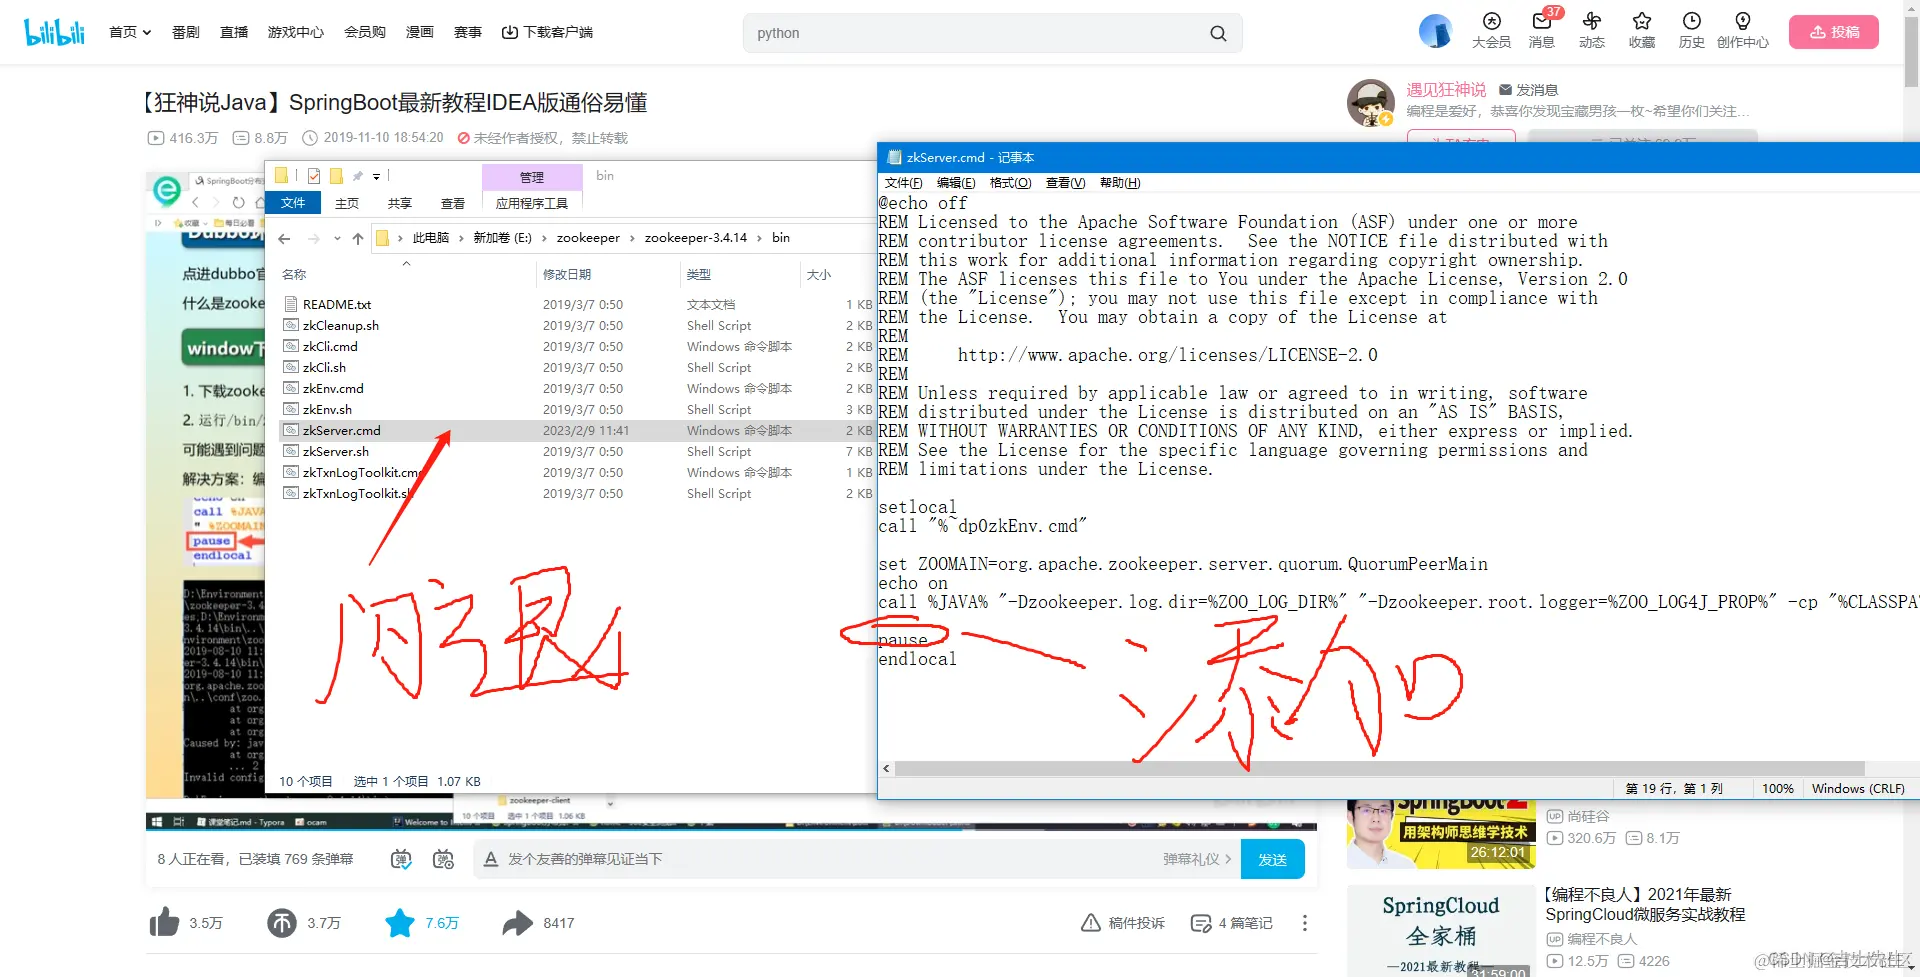Viewport: 1920px width, 977px height.
Task: Toggle danmaku display on or off
Action: click(x=401, y=859)
